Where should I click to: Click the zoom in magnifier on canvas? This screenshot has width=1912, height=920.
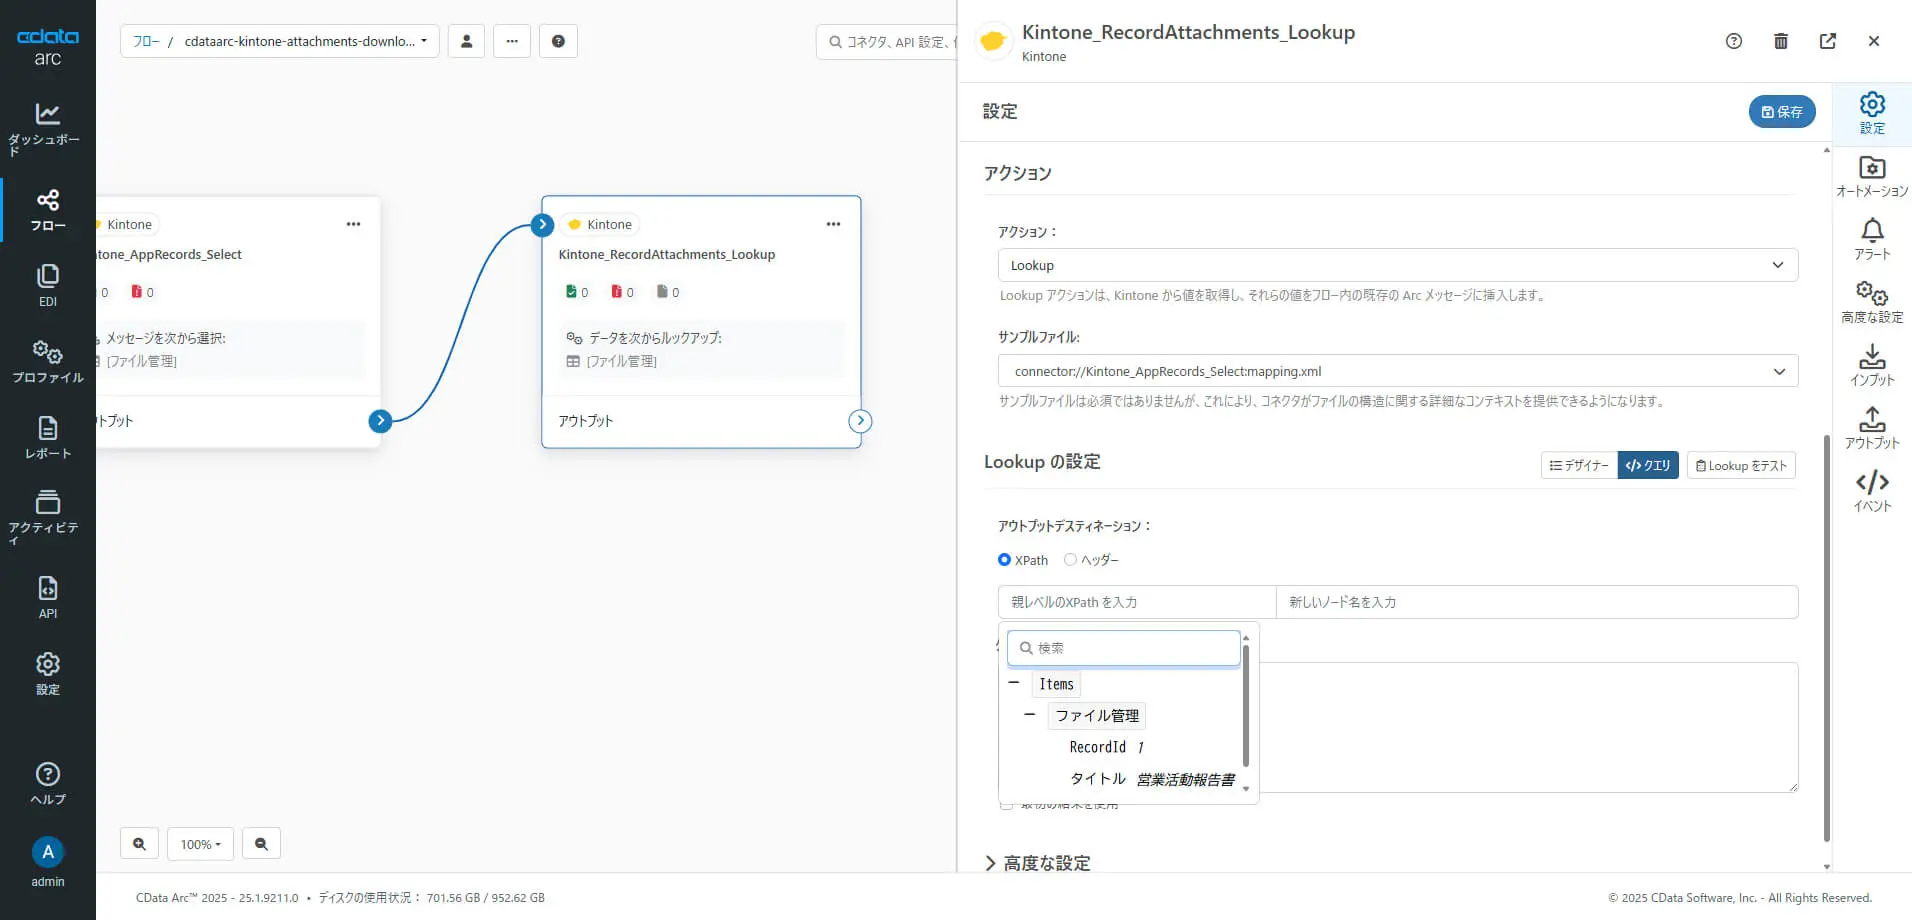[x=139, y=844]
